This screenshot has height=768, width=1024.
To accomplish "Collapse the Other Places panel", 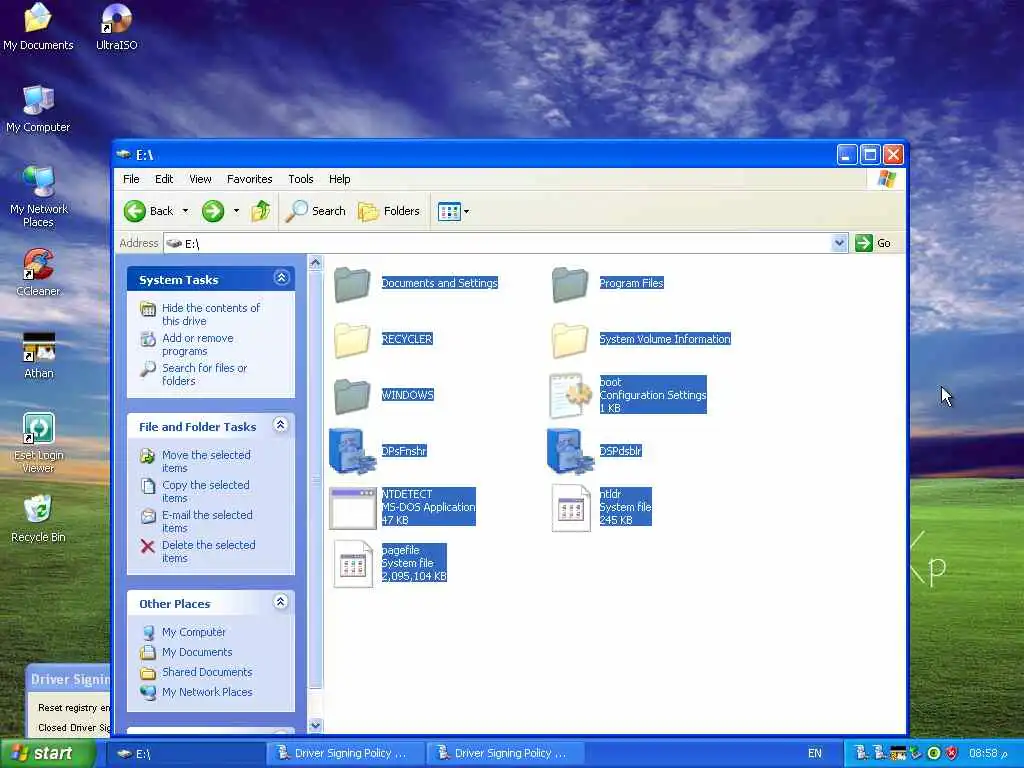I will 281,602.
